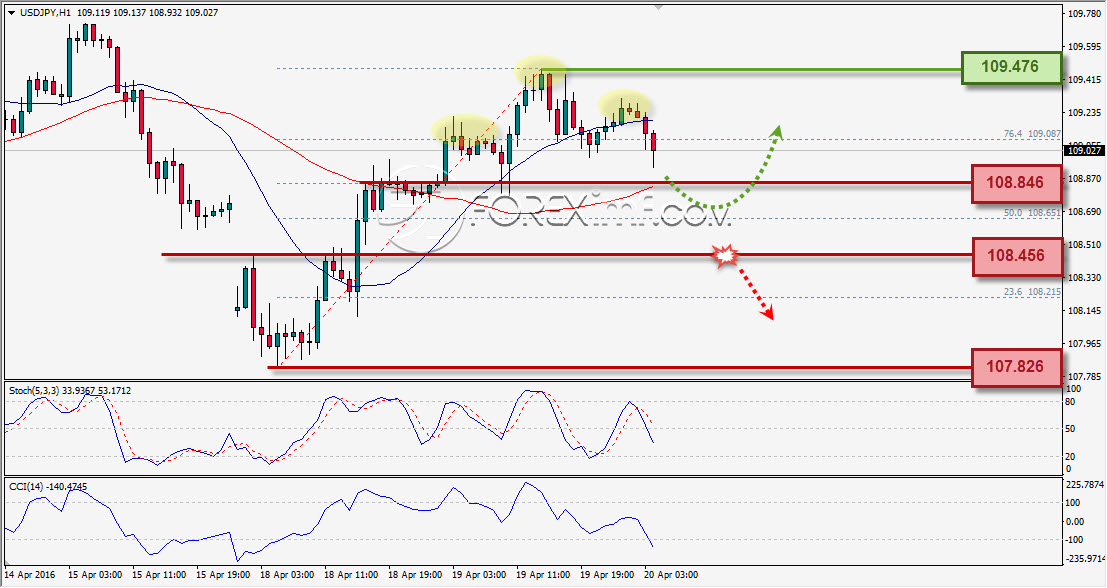The image size is (1107, 588).
Task: Click the 19 Apr 11:00 time label
Action: coord(544,575)
